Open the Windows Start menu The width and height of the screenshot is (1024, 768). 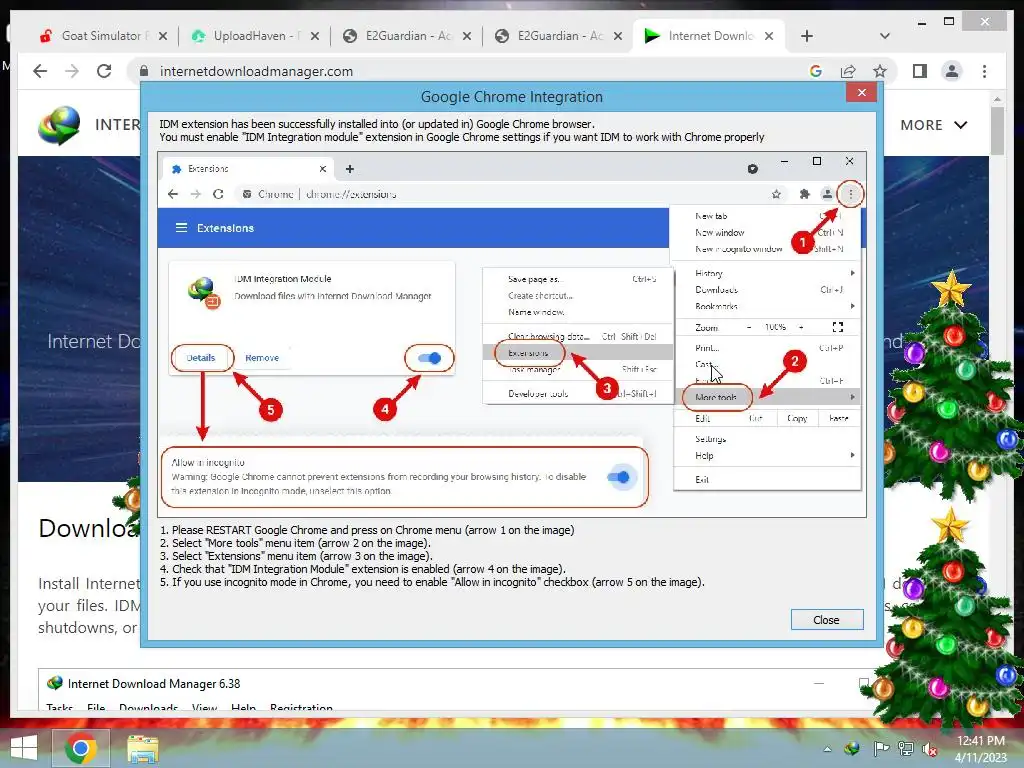(24, 748)
